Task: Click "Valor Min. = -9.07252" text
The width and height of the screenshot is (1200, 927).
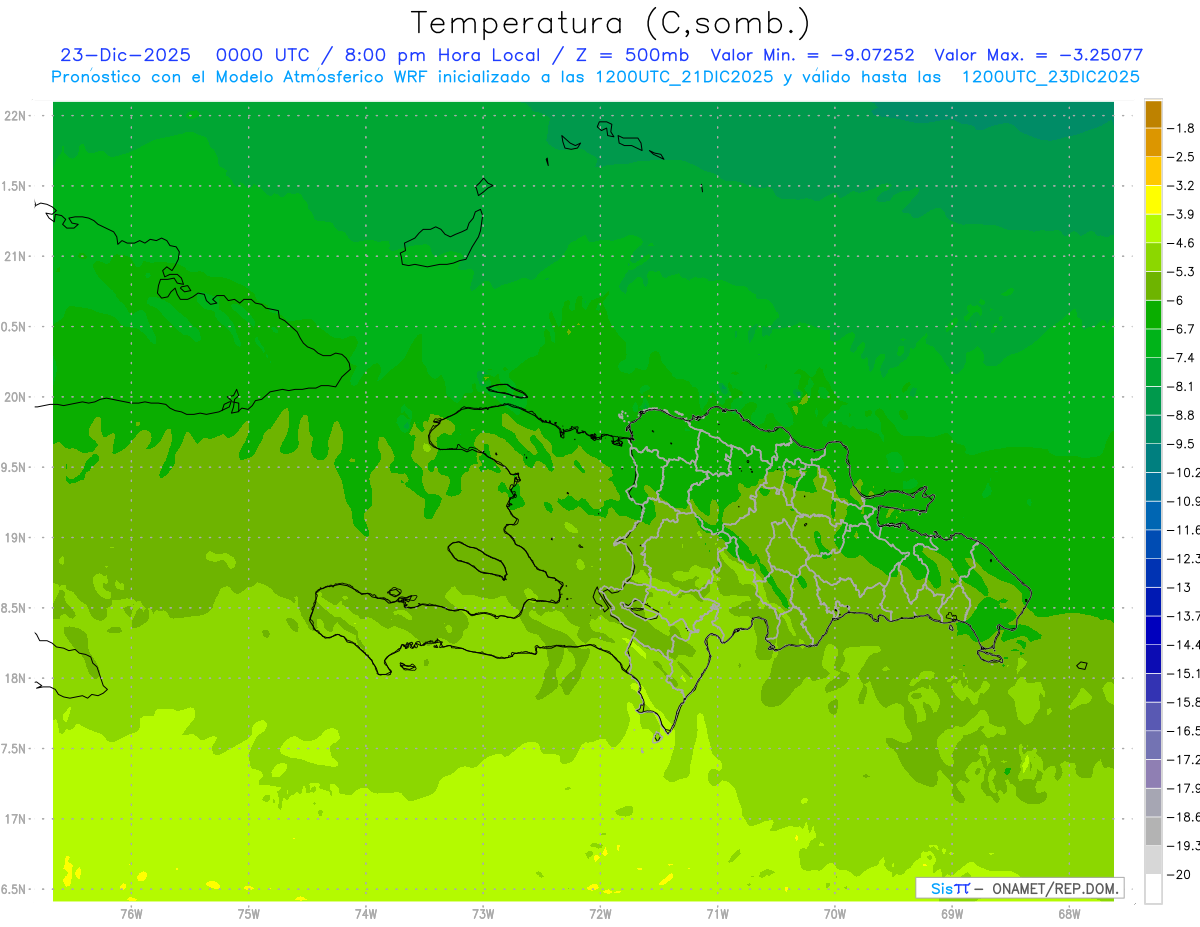Action: [x=812, y=56]
